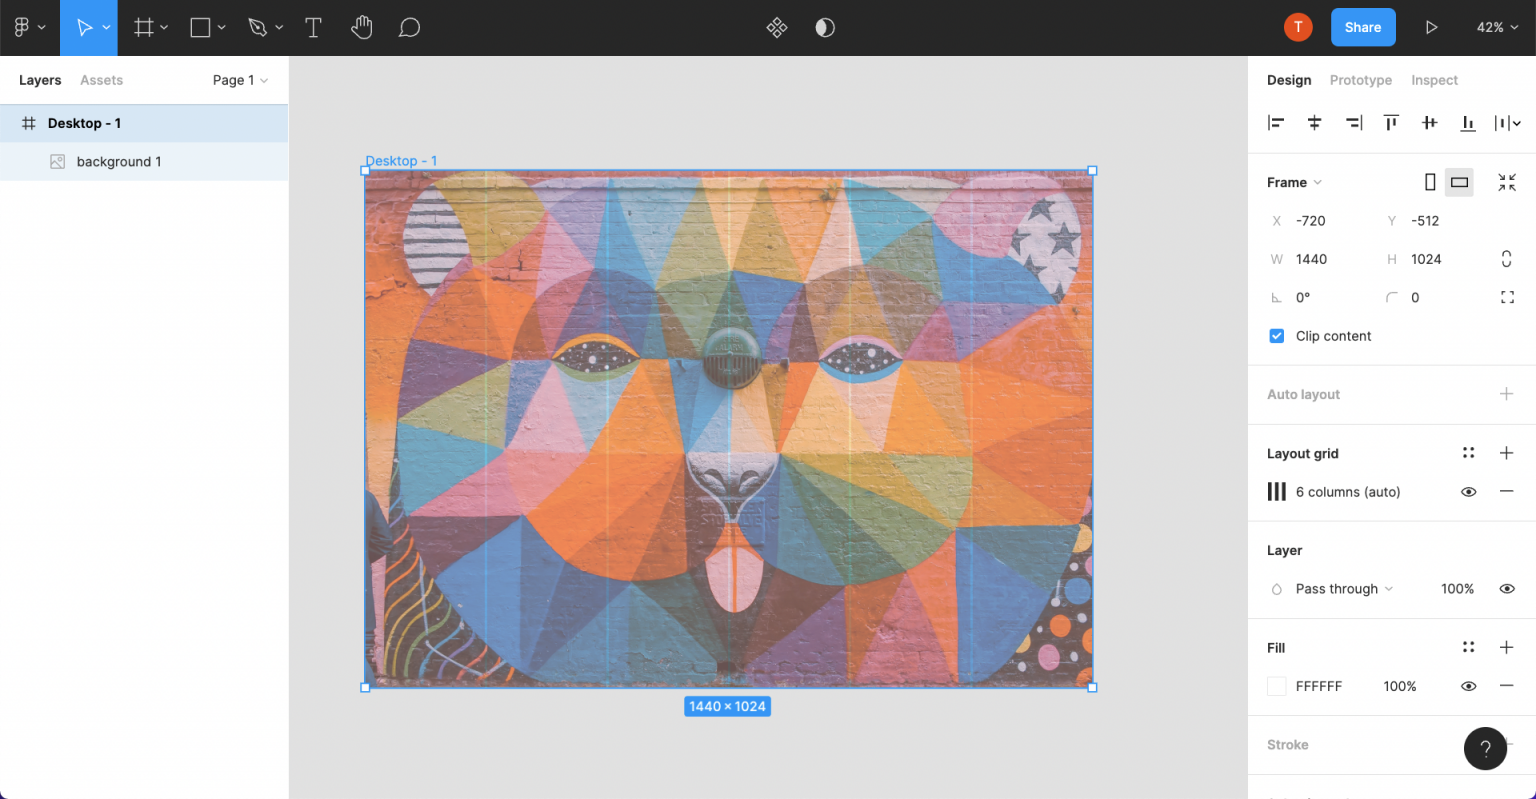Uncheck the Clip content checkbox
The height and width of the screenshot is (799, 1536).
click(1276, 336)
